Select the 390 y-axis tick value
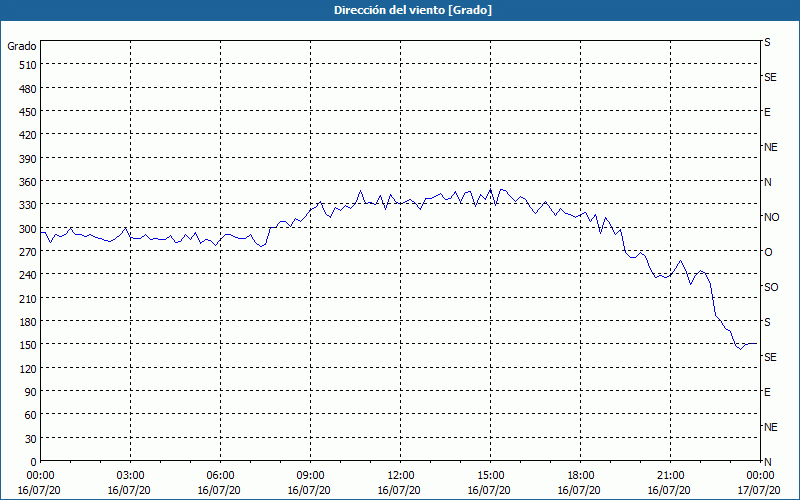The width and height of the screenshot is (800, 500). coord(29,159)
